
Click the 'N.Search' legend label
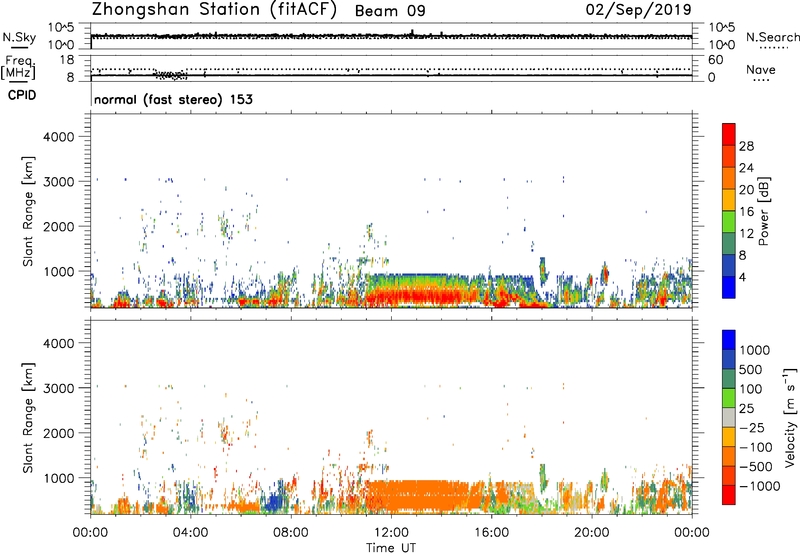[772, 37]
